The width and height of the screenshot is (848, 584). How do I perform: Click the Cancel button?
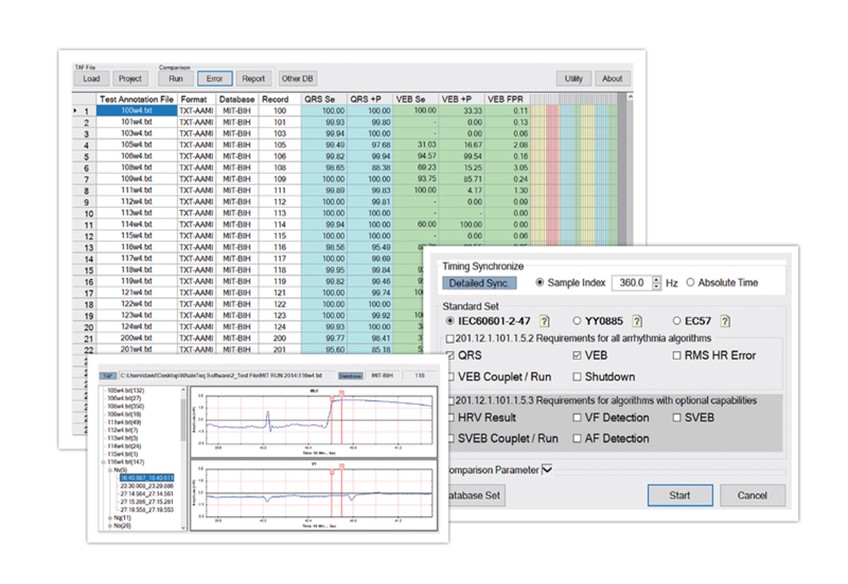[752, 495]
